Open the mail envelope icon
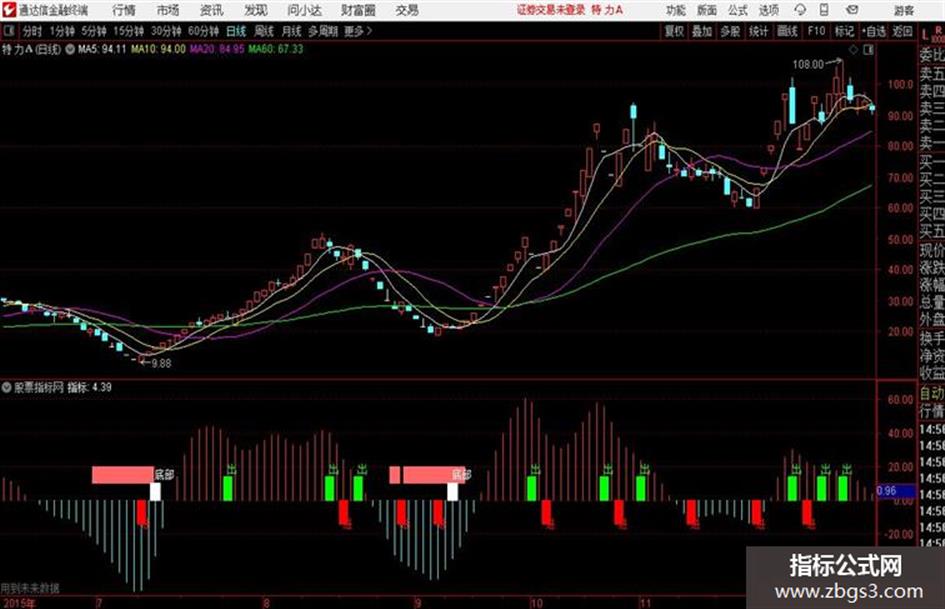The height and width of the screenshot is (609, 945). tap(852, 10)
